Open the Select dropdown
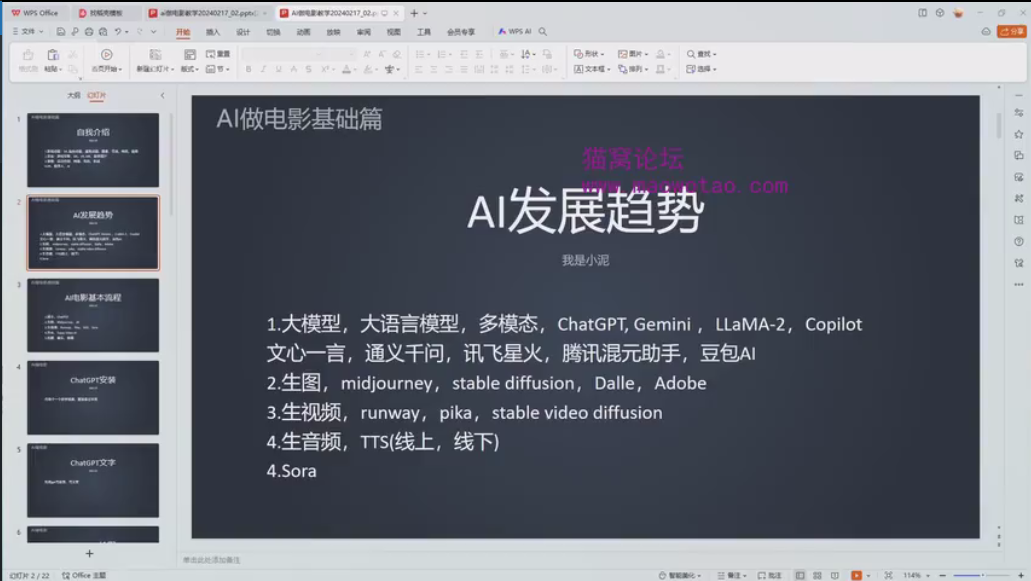This screenshot has width=1031, height=581. point(702,69)
